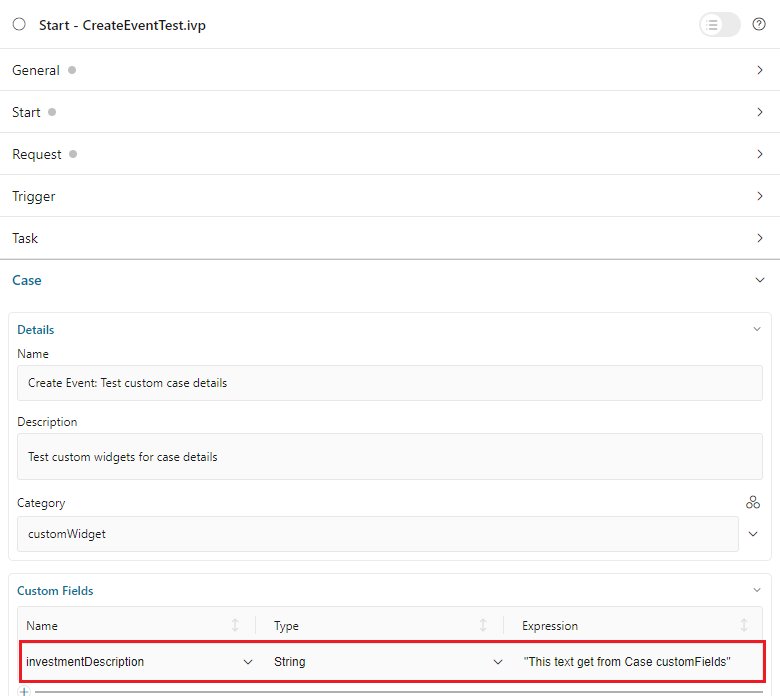Sort custom fields by Type column
Screen dimensions: 780x696
pyautogui.click(x=483, y=625)
